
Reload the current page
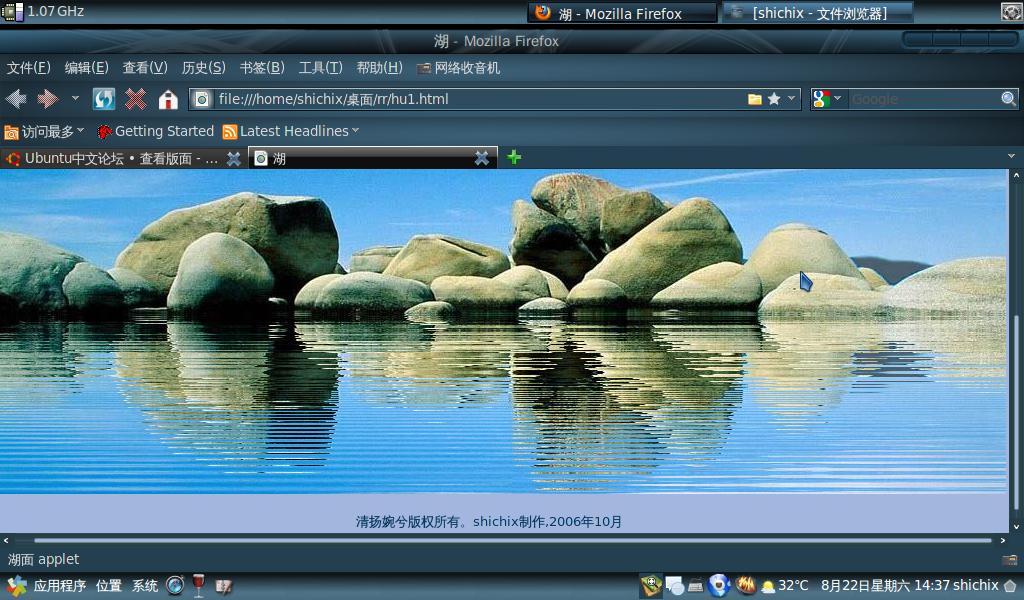(x=104, y=99)
